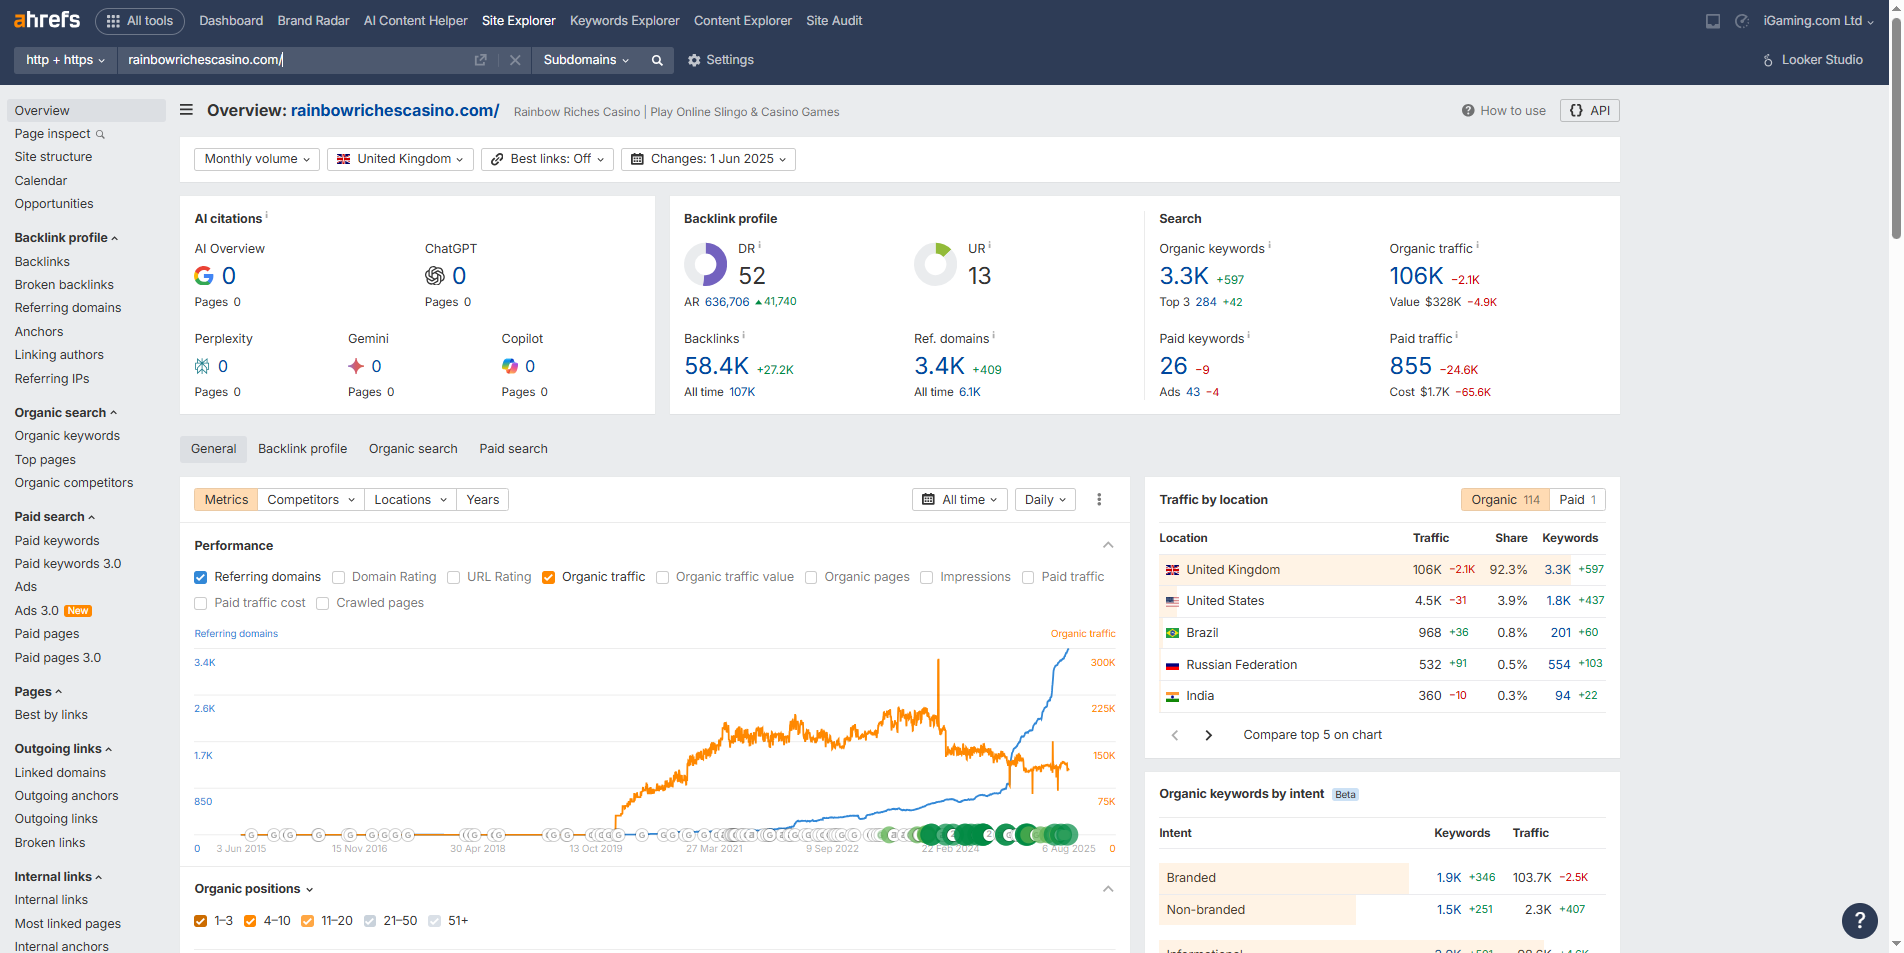Click the Ahrefs logo
The height and width of the screenshot is (953, 1904).
point(47,20)
